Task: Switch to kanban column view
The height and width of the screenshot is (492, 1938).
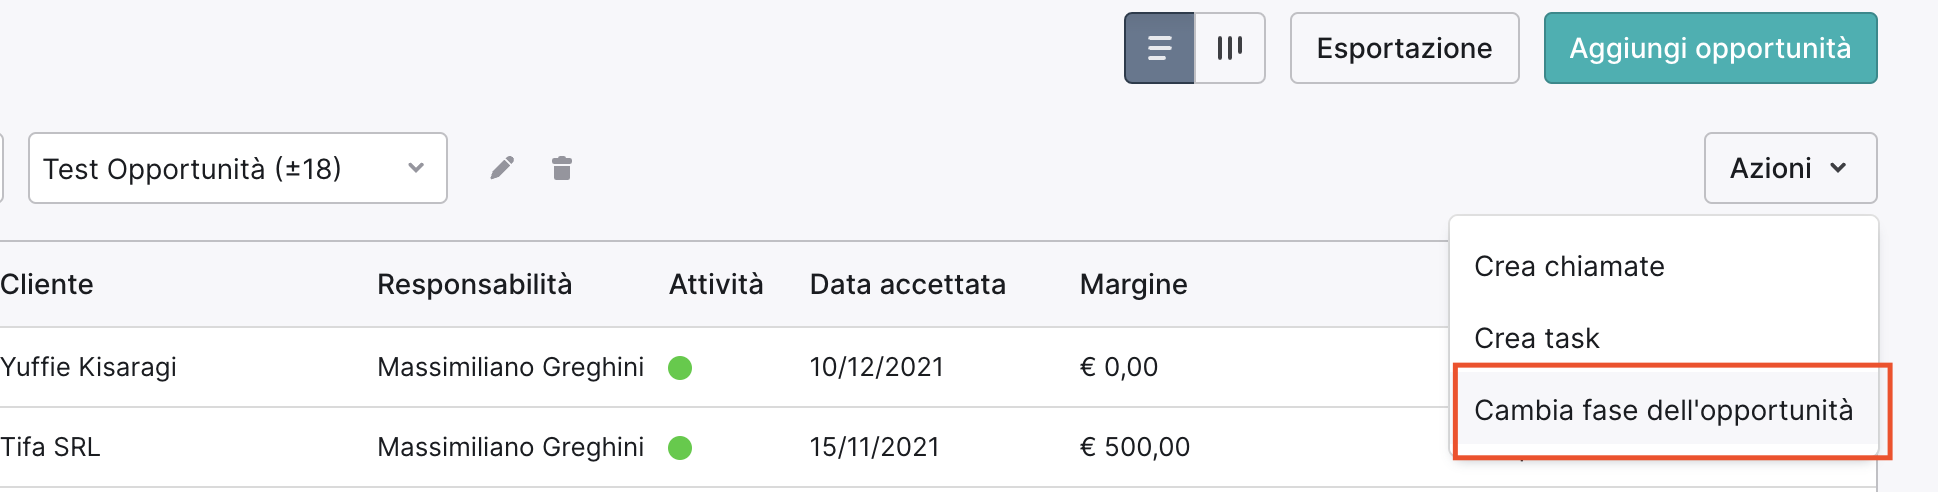Action: click(1230, 48)
